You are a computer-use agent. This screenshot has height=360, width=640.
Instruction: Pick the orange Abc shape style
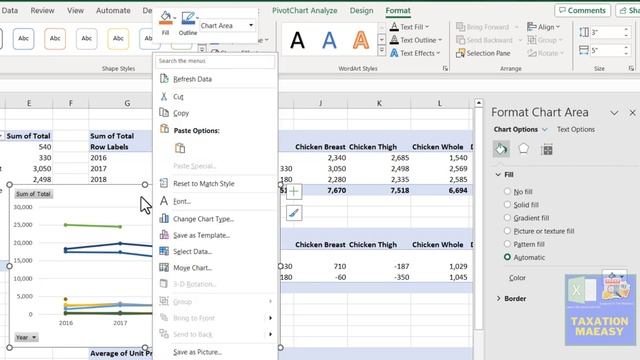click(55, 39)
